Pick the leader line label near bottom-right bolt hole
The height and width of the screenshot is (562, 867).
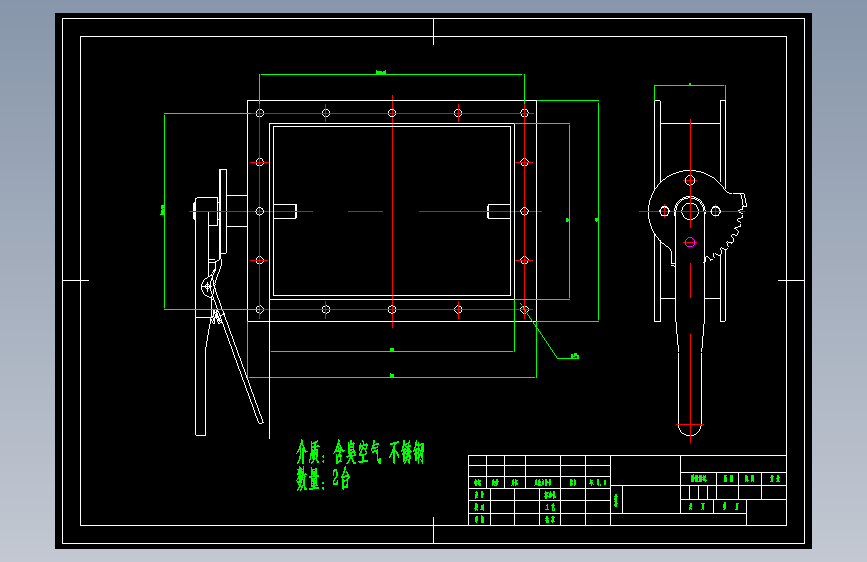point(574,356)
